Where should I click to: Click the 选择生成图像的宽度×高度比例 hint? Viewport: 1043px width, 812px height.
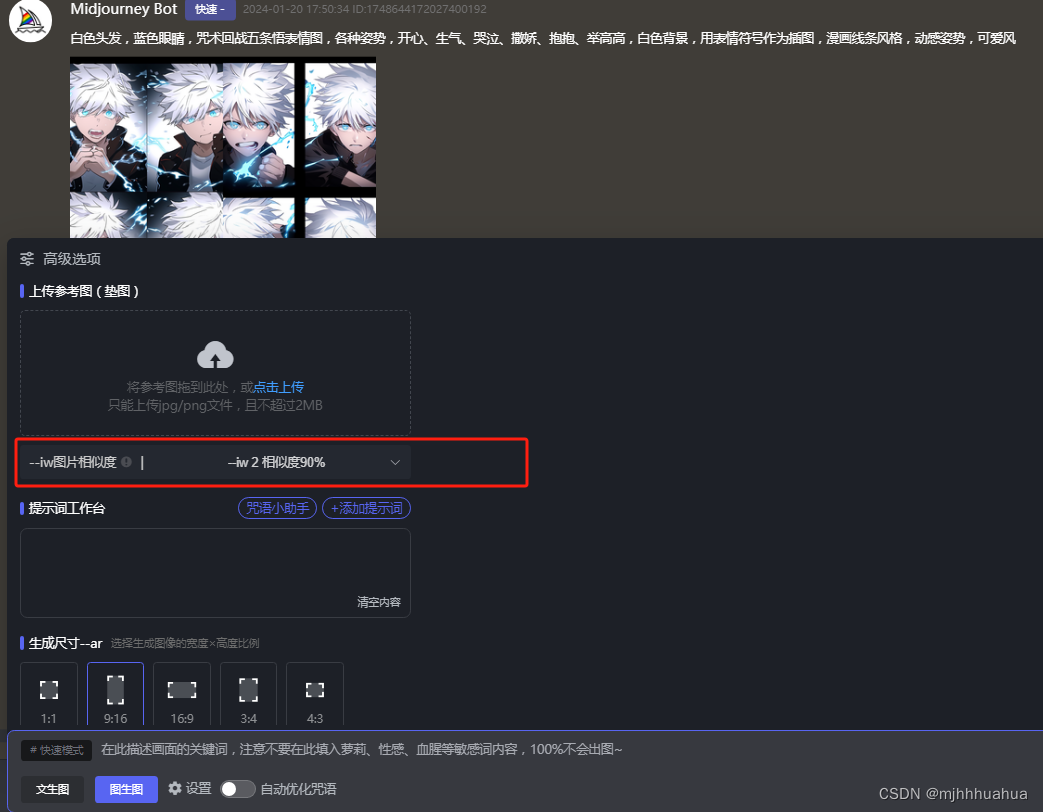click(x=185, y=643)
